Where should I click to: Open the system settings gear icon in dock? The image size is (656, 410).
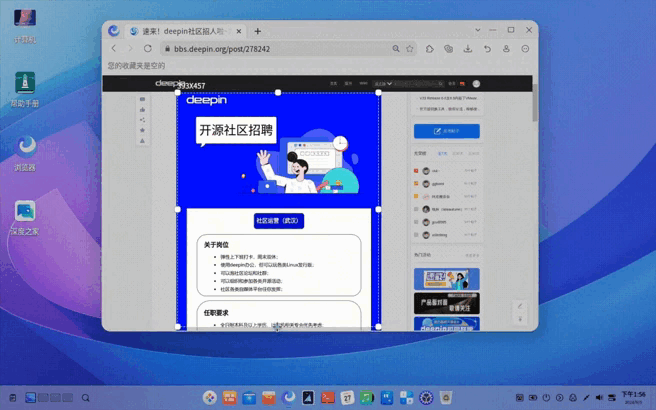click(x=426, y=397)
